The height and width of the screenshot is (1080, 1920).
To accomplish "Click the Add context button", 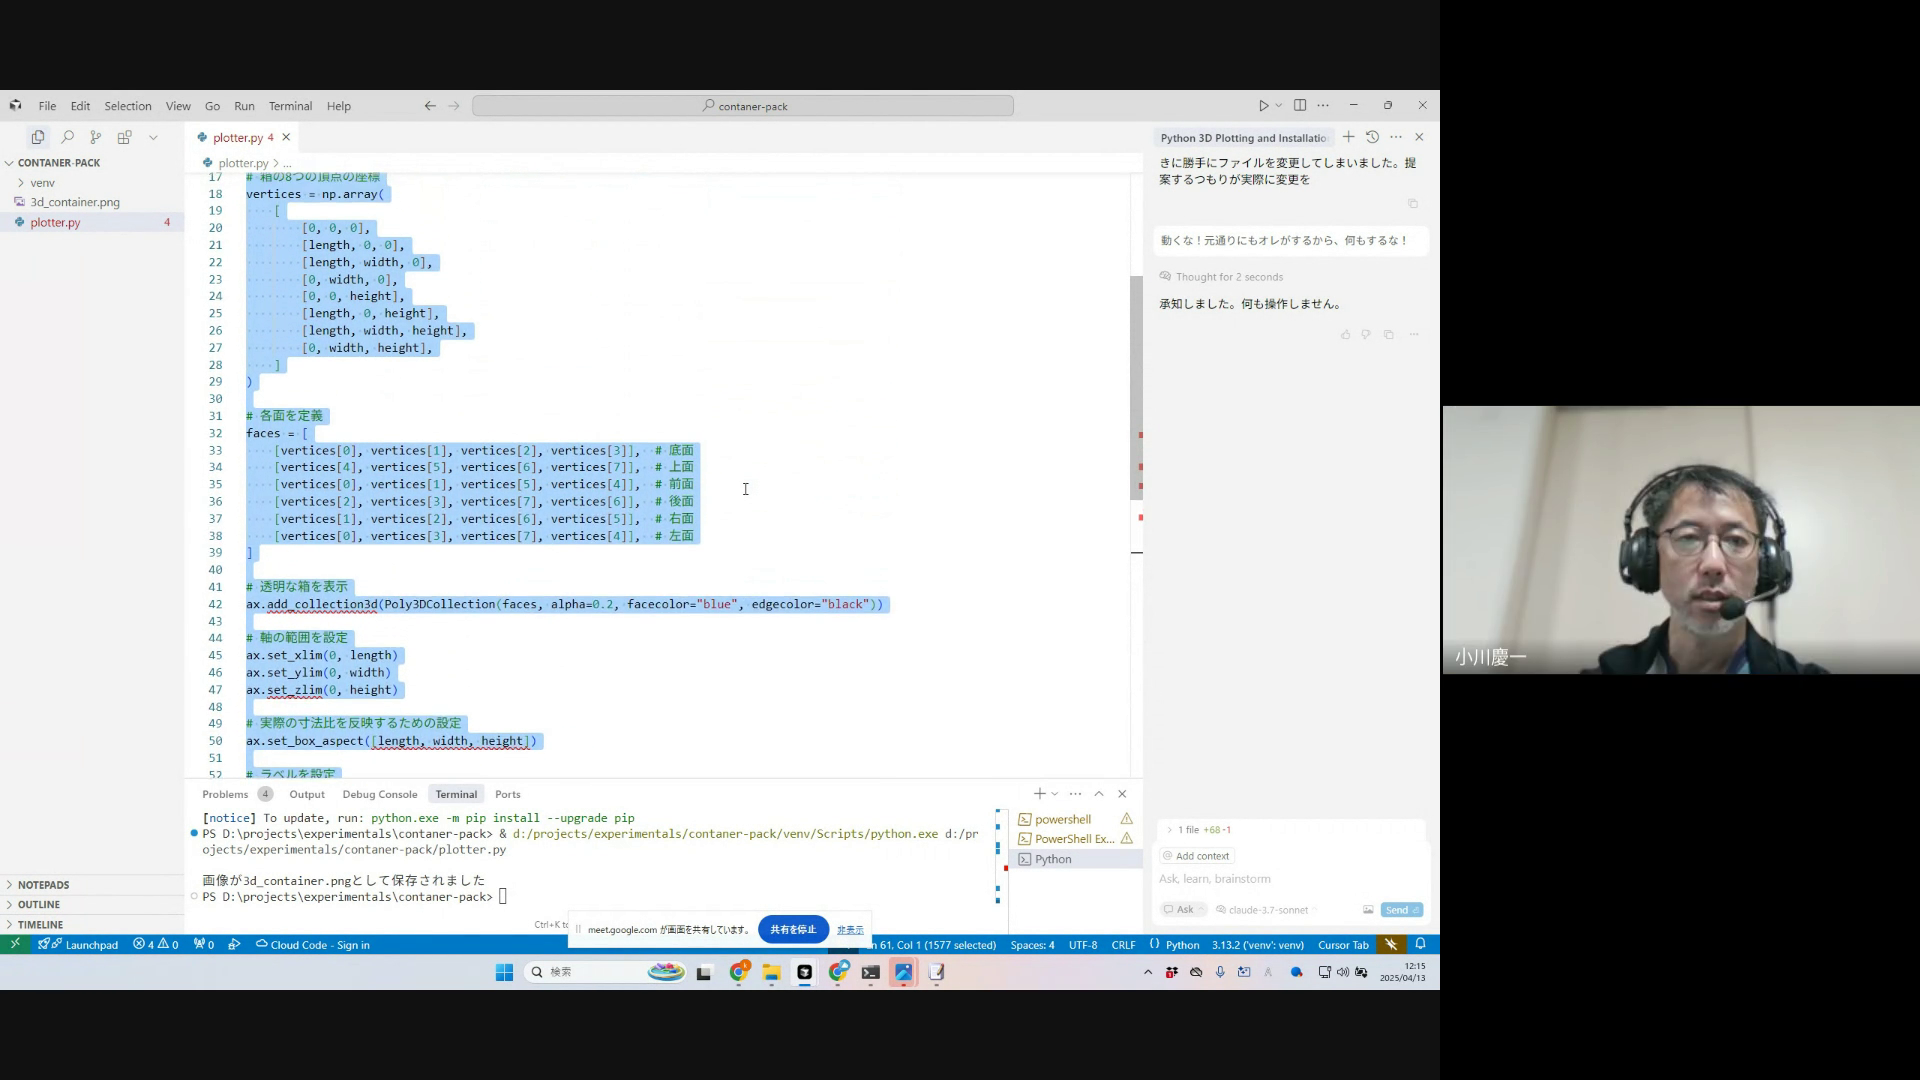I will [1196, 856].
